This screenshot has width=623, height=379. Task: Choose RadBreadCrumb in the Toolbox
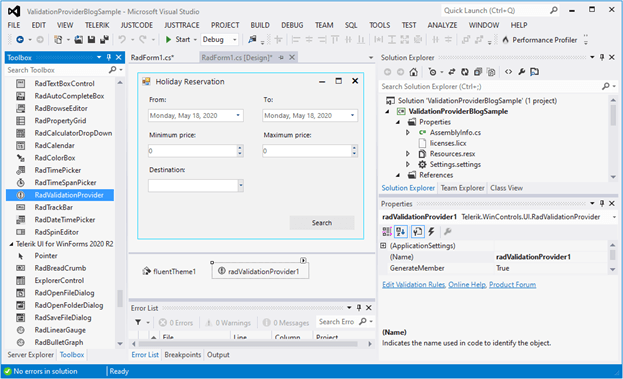pyautogui.click(x=60, y=268)
